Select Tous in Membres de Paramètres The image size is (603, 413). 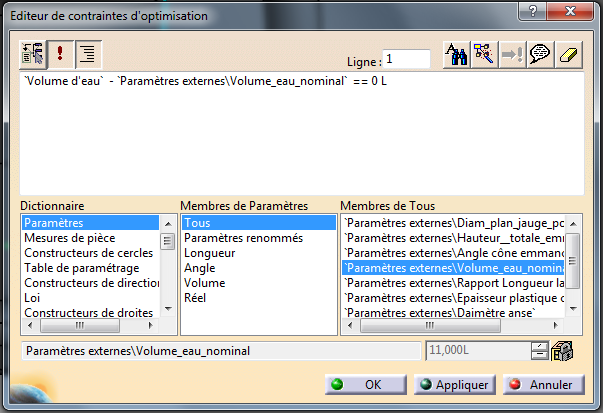coord(259,223)
